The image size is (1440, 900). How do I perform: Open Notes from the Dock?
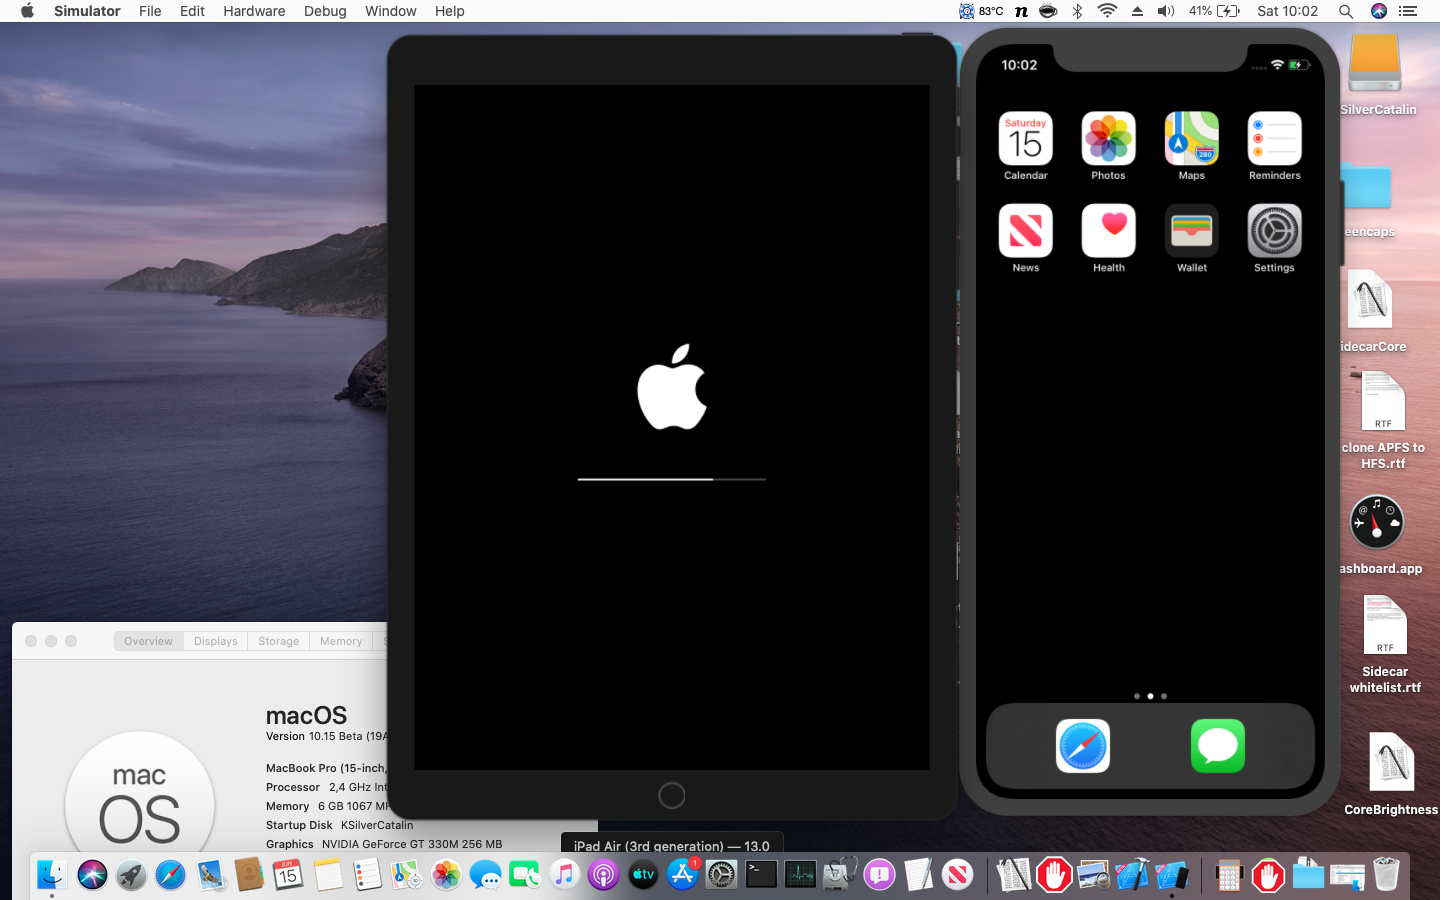click(328, 875)
